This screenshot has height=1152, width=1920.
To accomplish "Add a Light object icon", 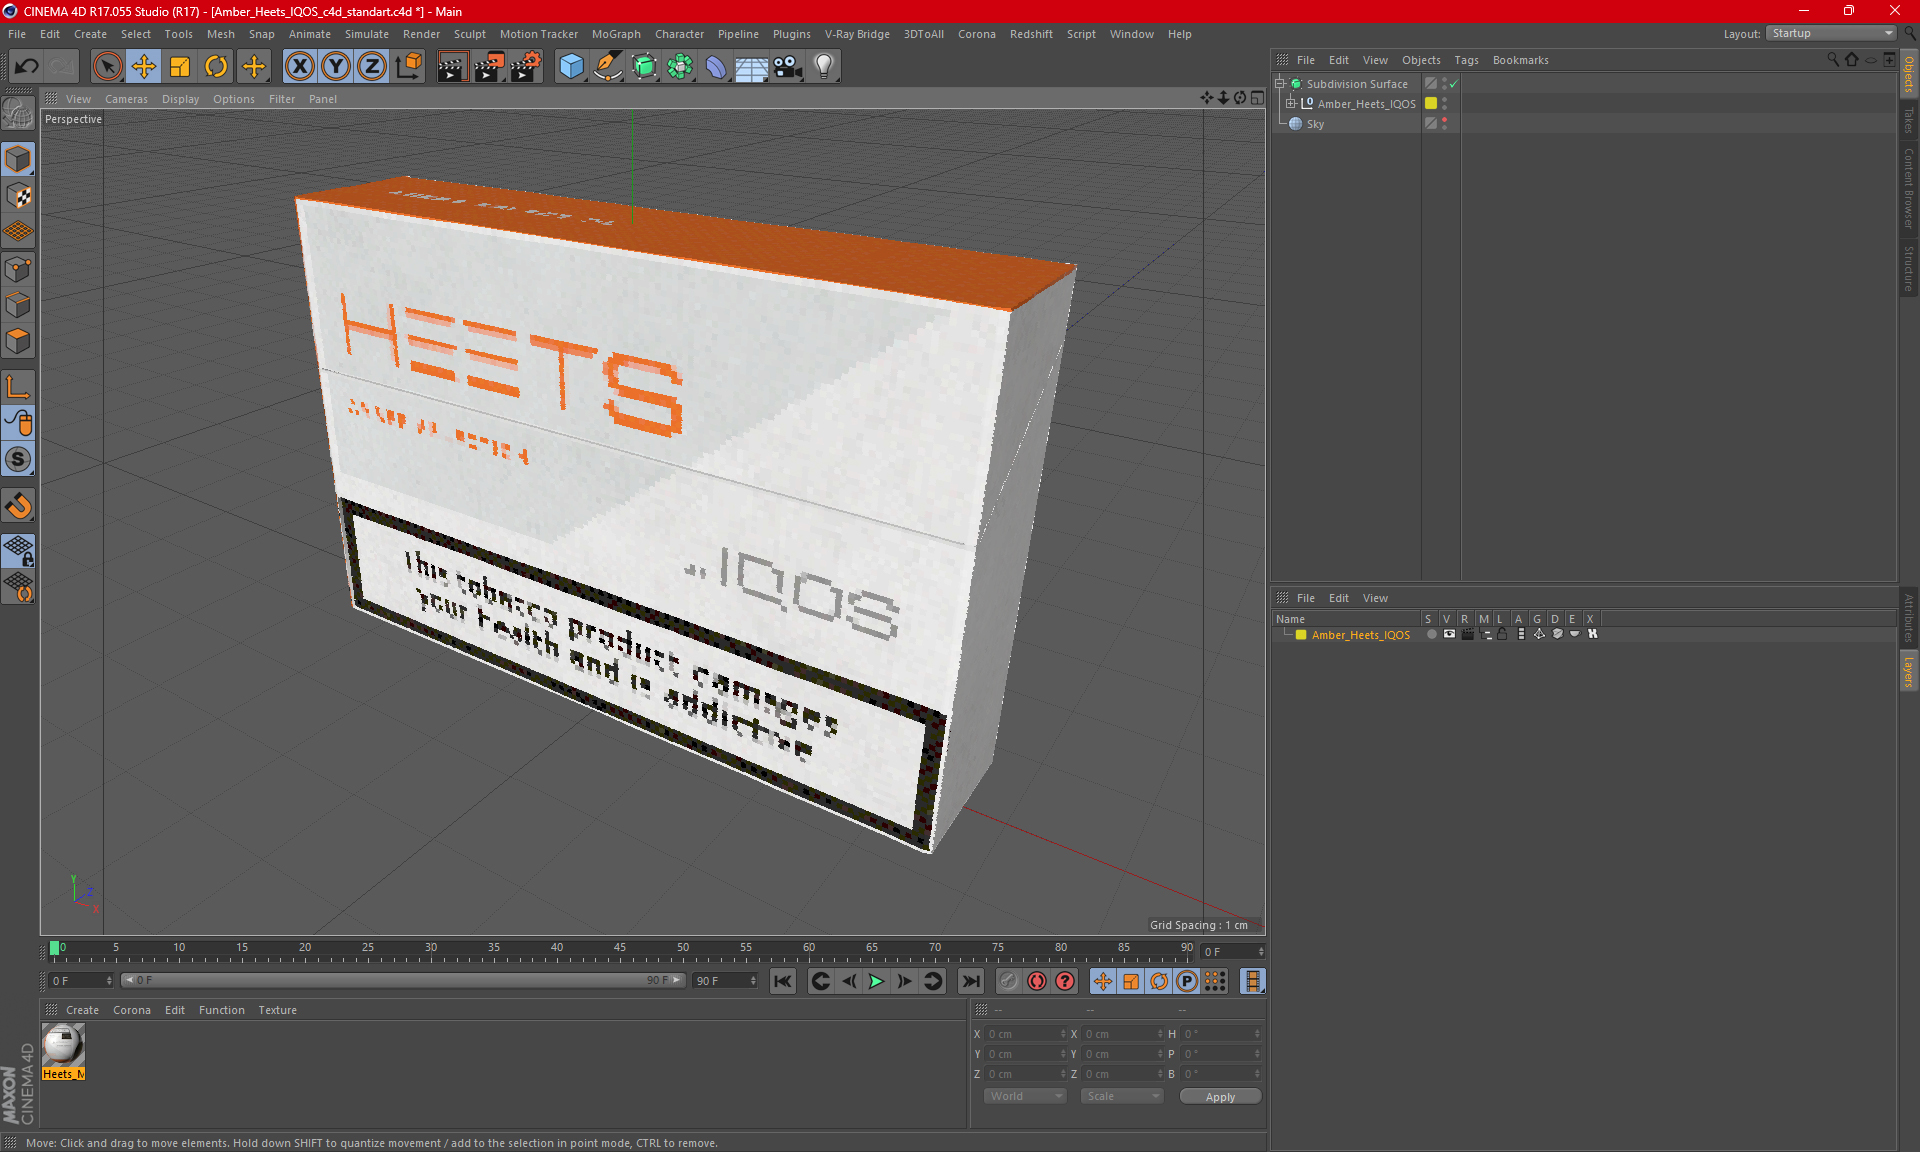I will pos(824,67).
